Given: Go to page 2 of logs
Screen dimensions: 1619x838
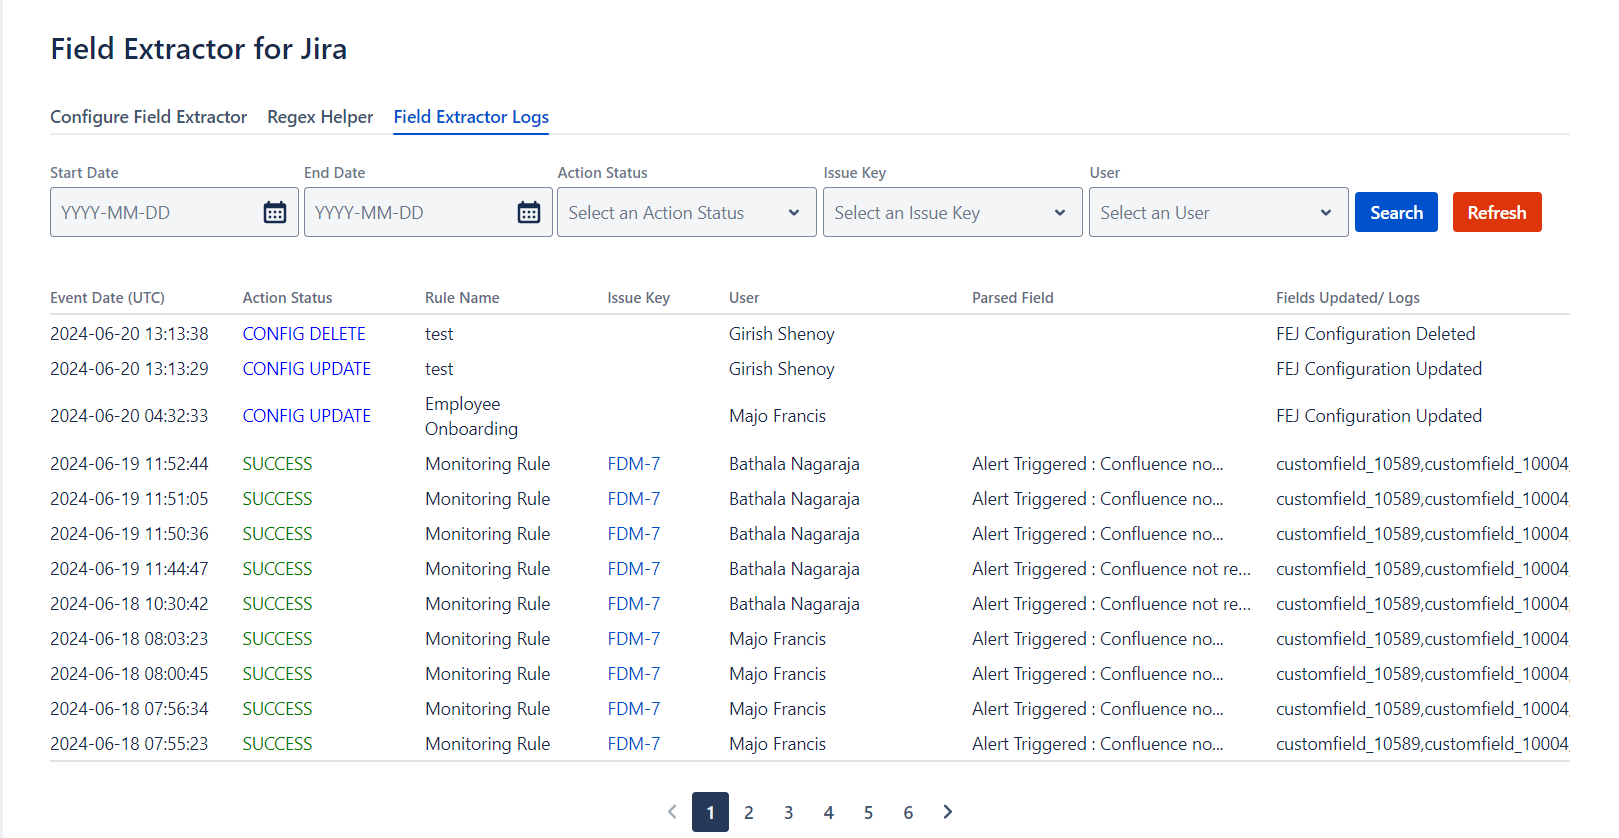Looking at the screenshot, I should pyautogui.click(x=749, y=812).
